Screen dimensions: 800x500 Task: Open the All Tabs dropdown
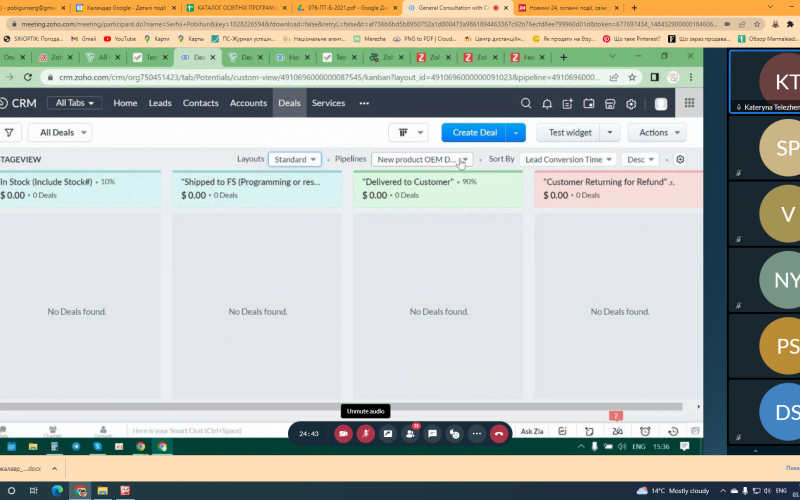pyautogui.click(x=74, y=103)
